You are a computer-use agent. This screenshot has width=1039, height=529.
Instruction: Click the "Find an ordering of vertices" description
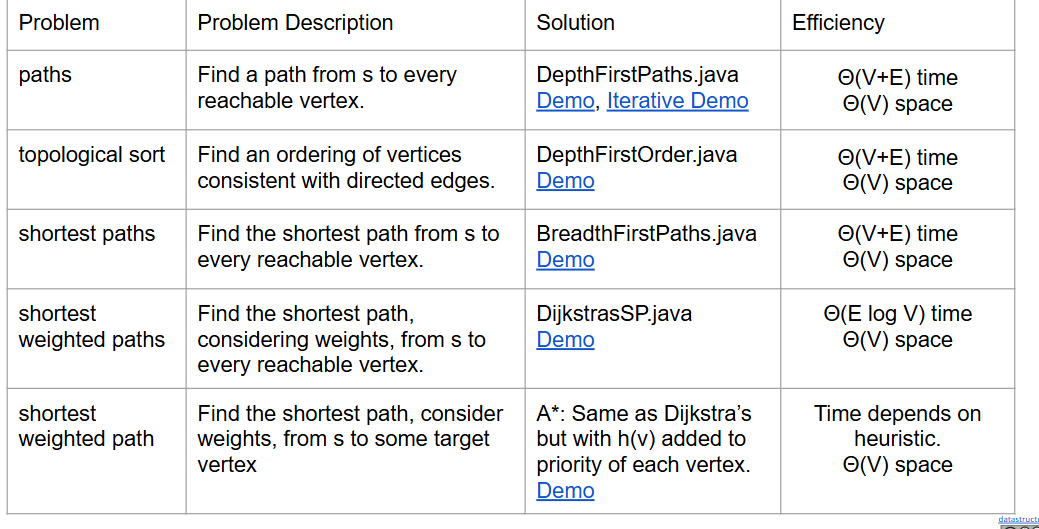pos(330,155)
